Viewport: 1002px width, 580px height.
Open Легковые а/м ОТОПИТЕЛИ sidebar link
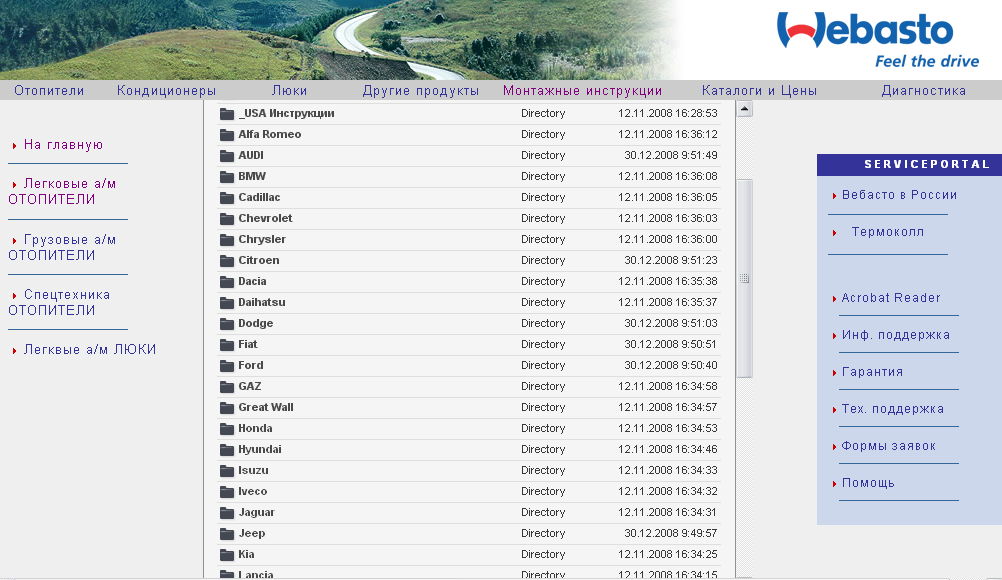(x=62, y=191)
